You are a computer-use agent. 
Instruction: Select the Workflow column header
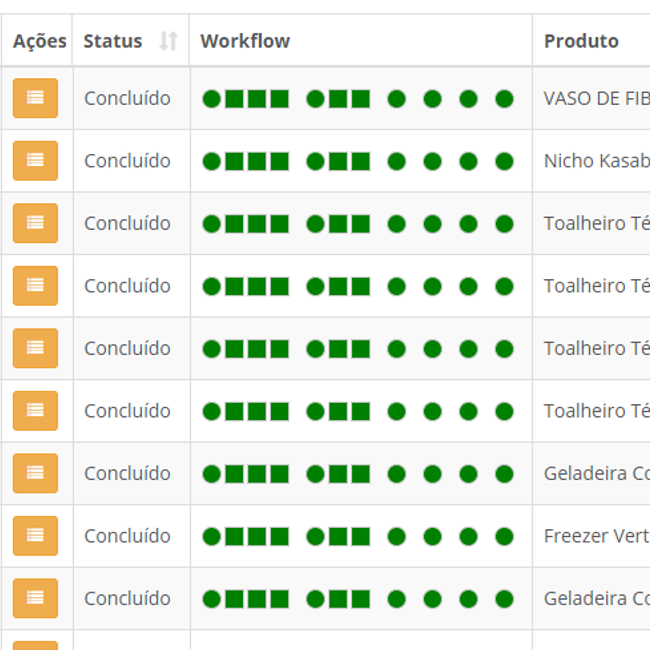(245, 41)
